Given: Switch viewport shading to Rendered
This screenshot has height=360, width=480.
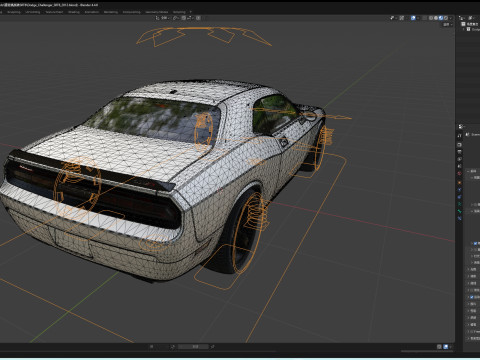Looking at the screenshot, I should 446,18.
